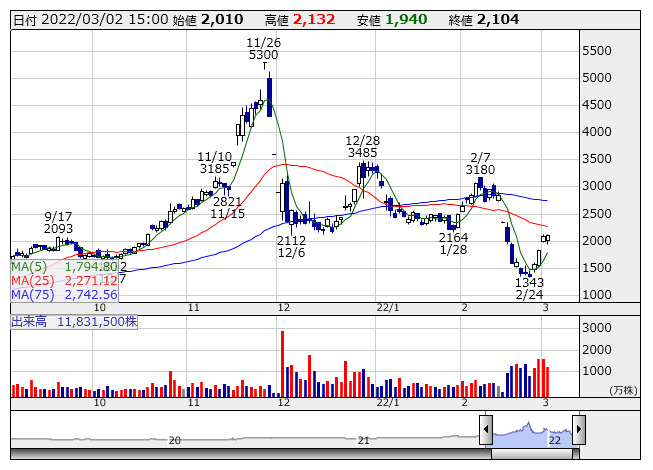Click the MA(5) 1,794.80 legend entry

click(65, 266)
